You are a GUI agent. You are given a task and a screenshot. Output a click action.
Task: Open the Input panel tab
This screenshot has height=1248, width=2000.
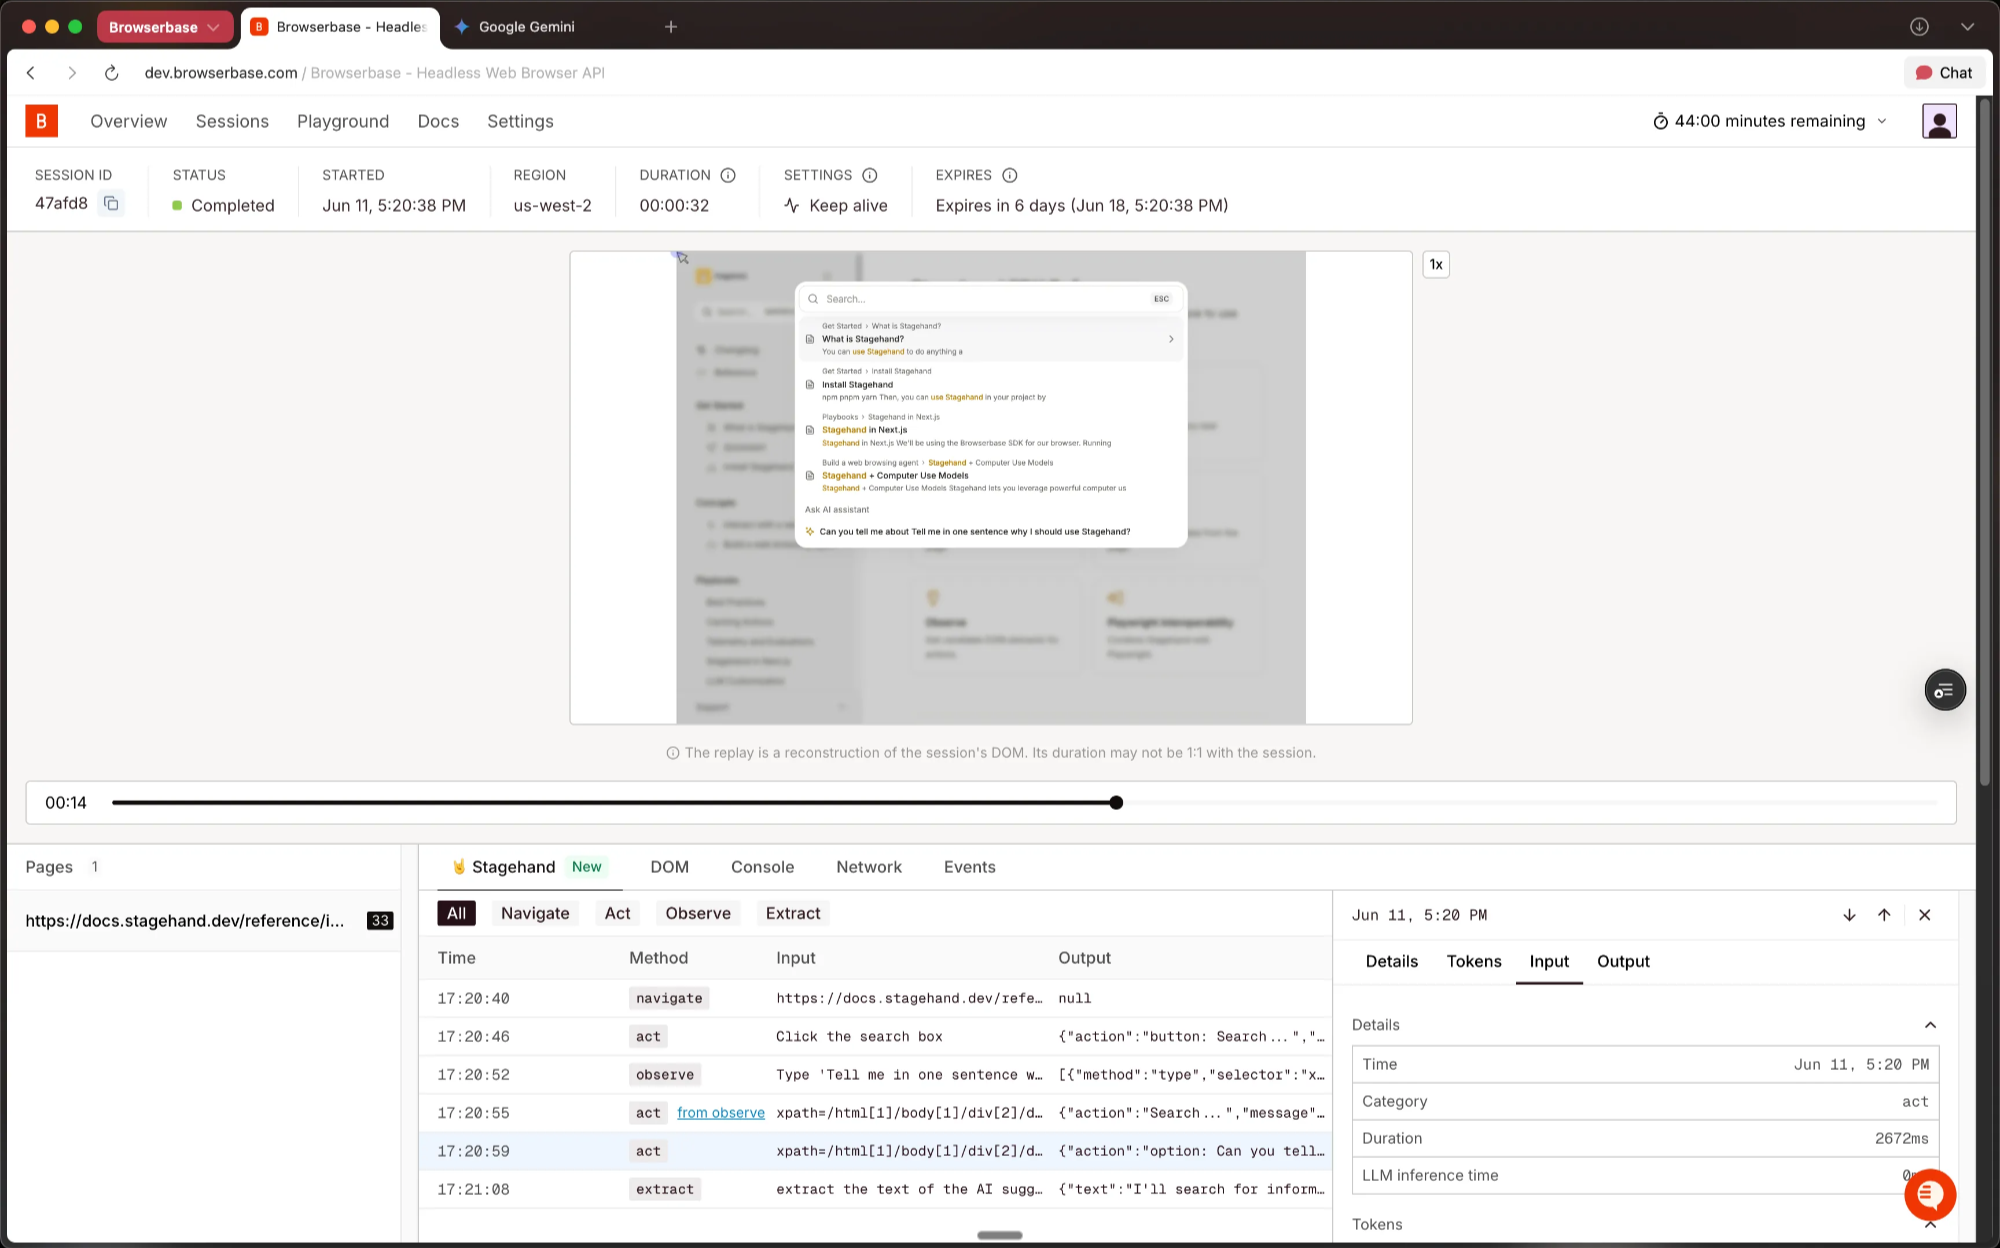point(1549,961)
